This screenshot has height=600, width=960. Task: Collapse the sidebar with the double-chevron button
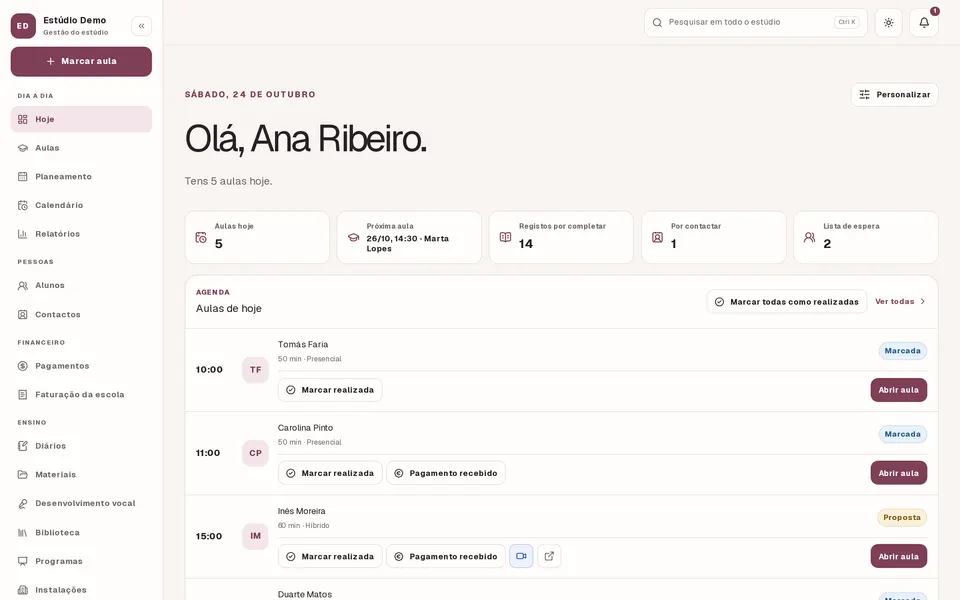(141, 26)
